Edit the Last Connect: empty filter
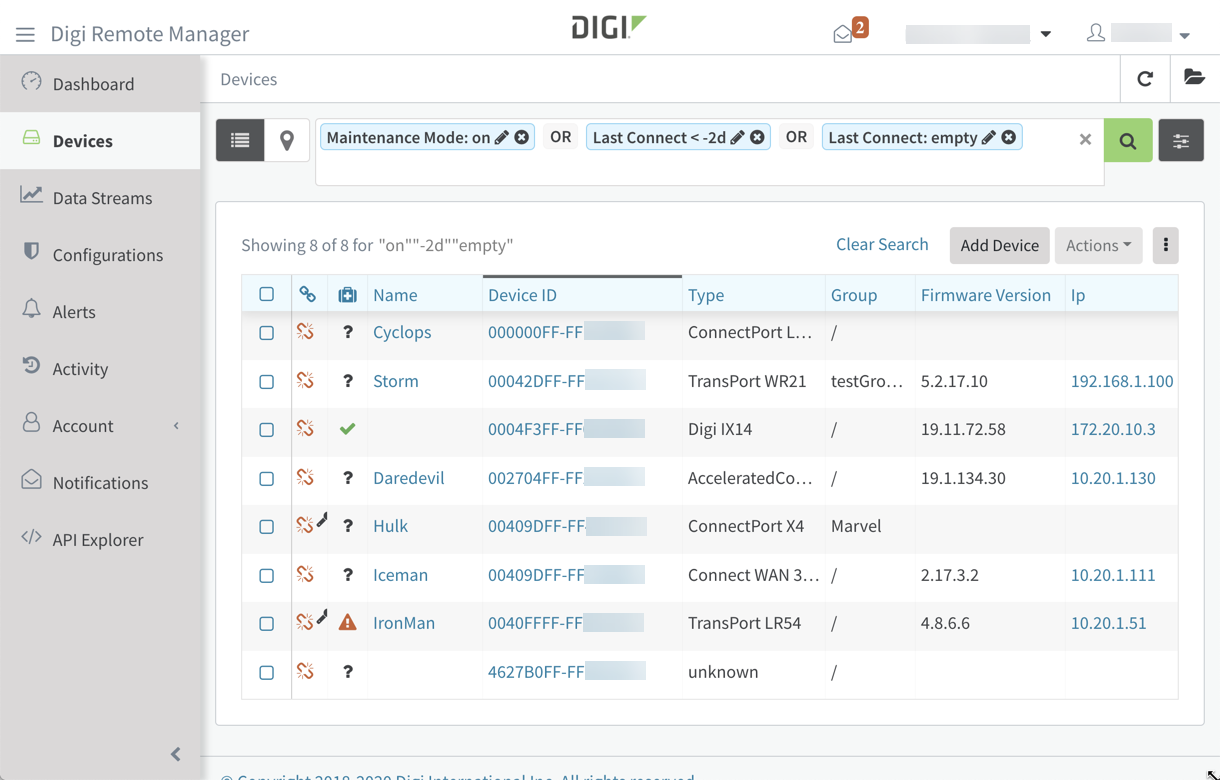 pos(988,138)
